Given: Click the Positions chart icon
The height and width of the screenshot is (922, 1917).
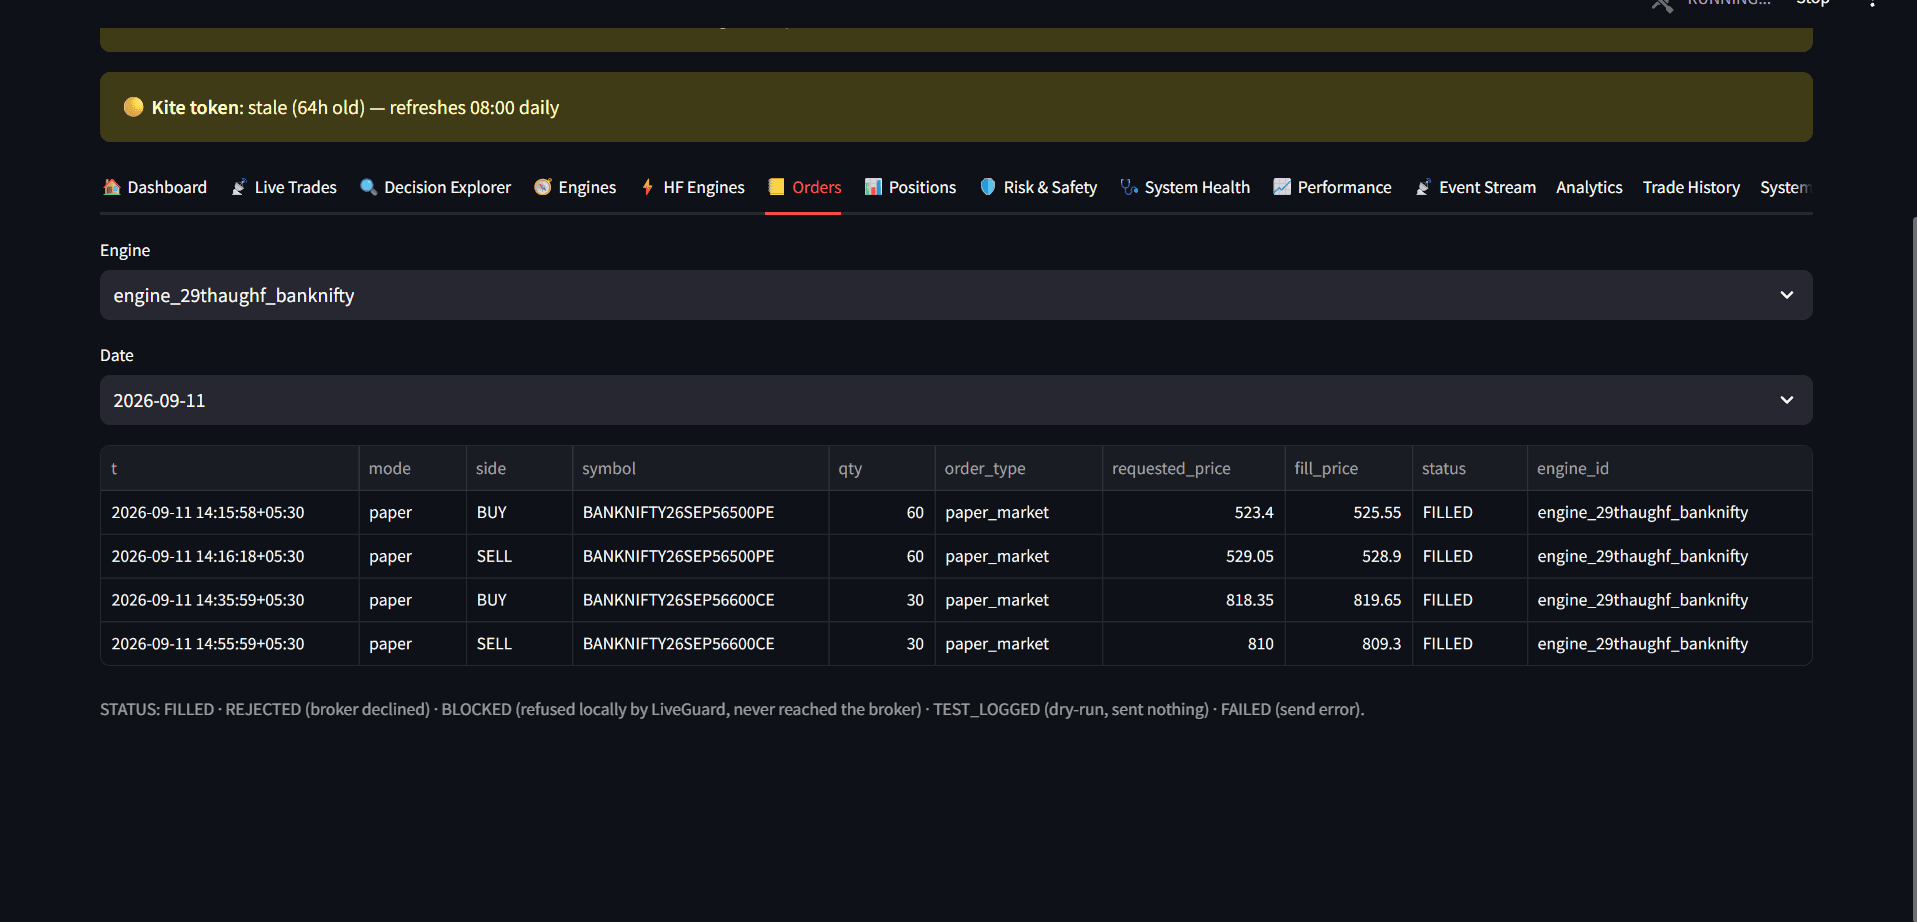Looking at the screenshot, I should point(873,187).
